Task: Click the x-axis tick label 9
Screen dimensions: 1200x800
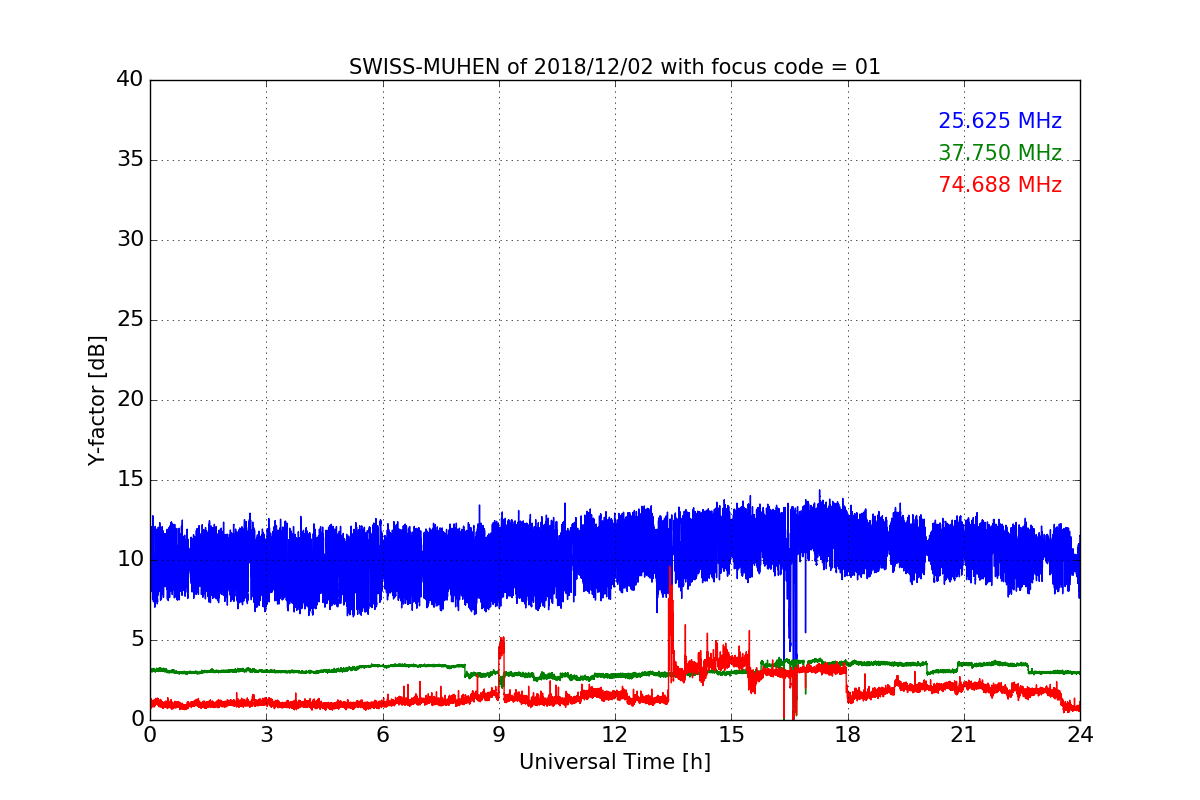Action: [x=499, y=735]
